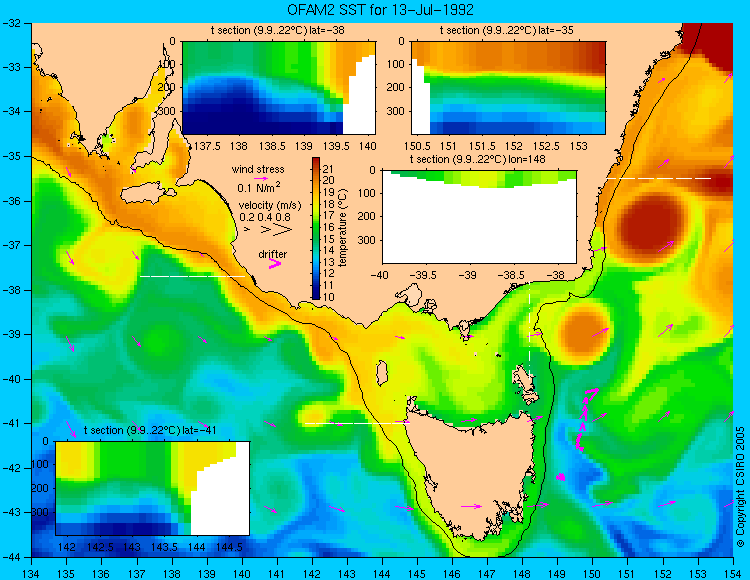Click the '0.1 N/m²' legend value
This screenshot has height=580, width=750.
(x=259, y=187)
